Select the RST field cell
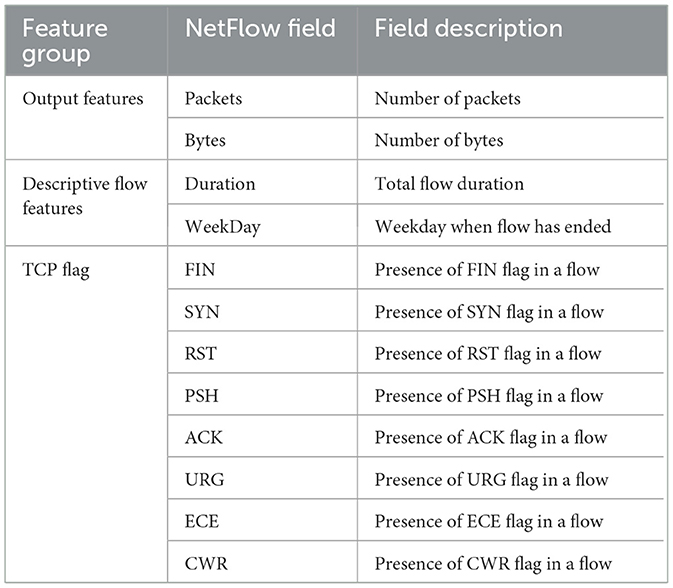 [201, 353]
